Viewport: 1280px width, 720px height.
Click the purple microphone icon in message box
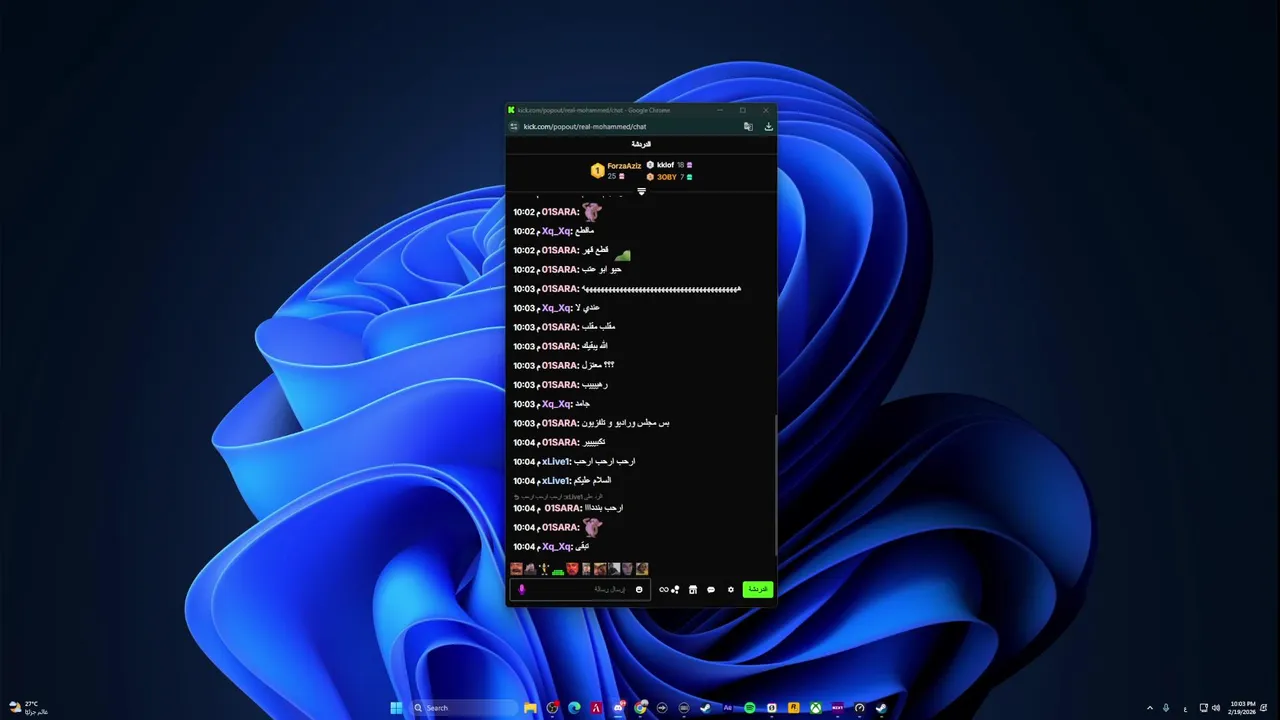point(521,589)
